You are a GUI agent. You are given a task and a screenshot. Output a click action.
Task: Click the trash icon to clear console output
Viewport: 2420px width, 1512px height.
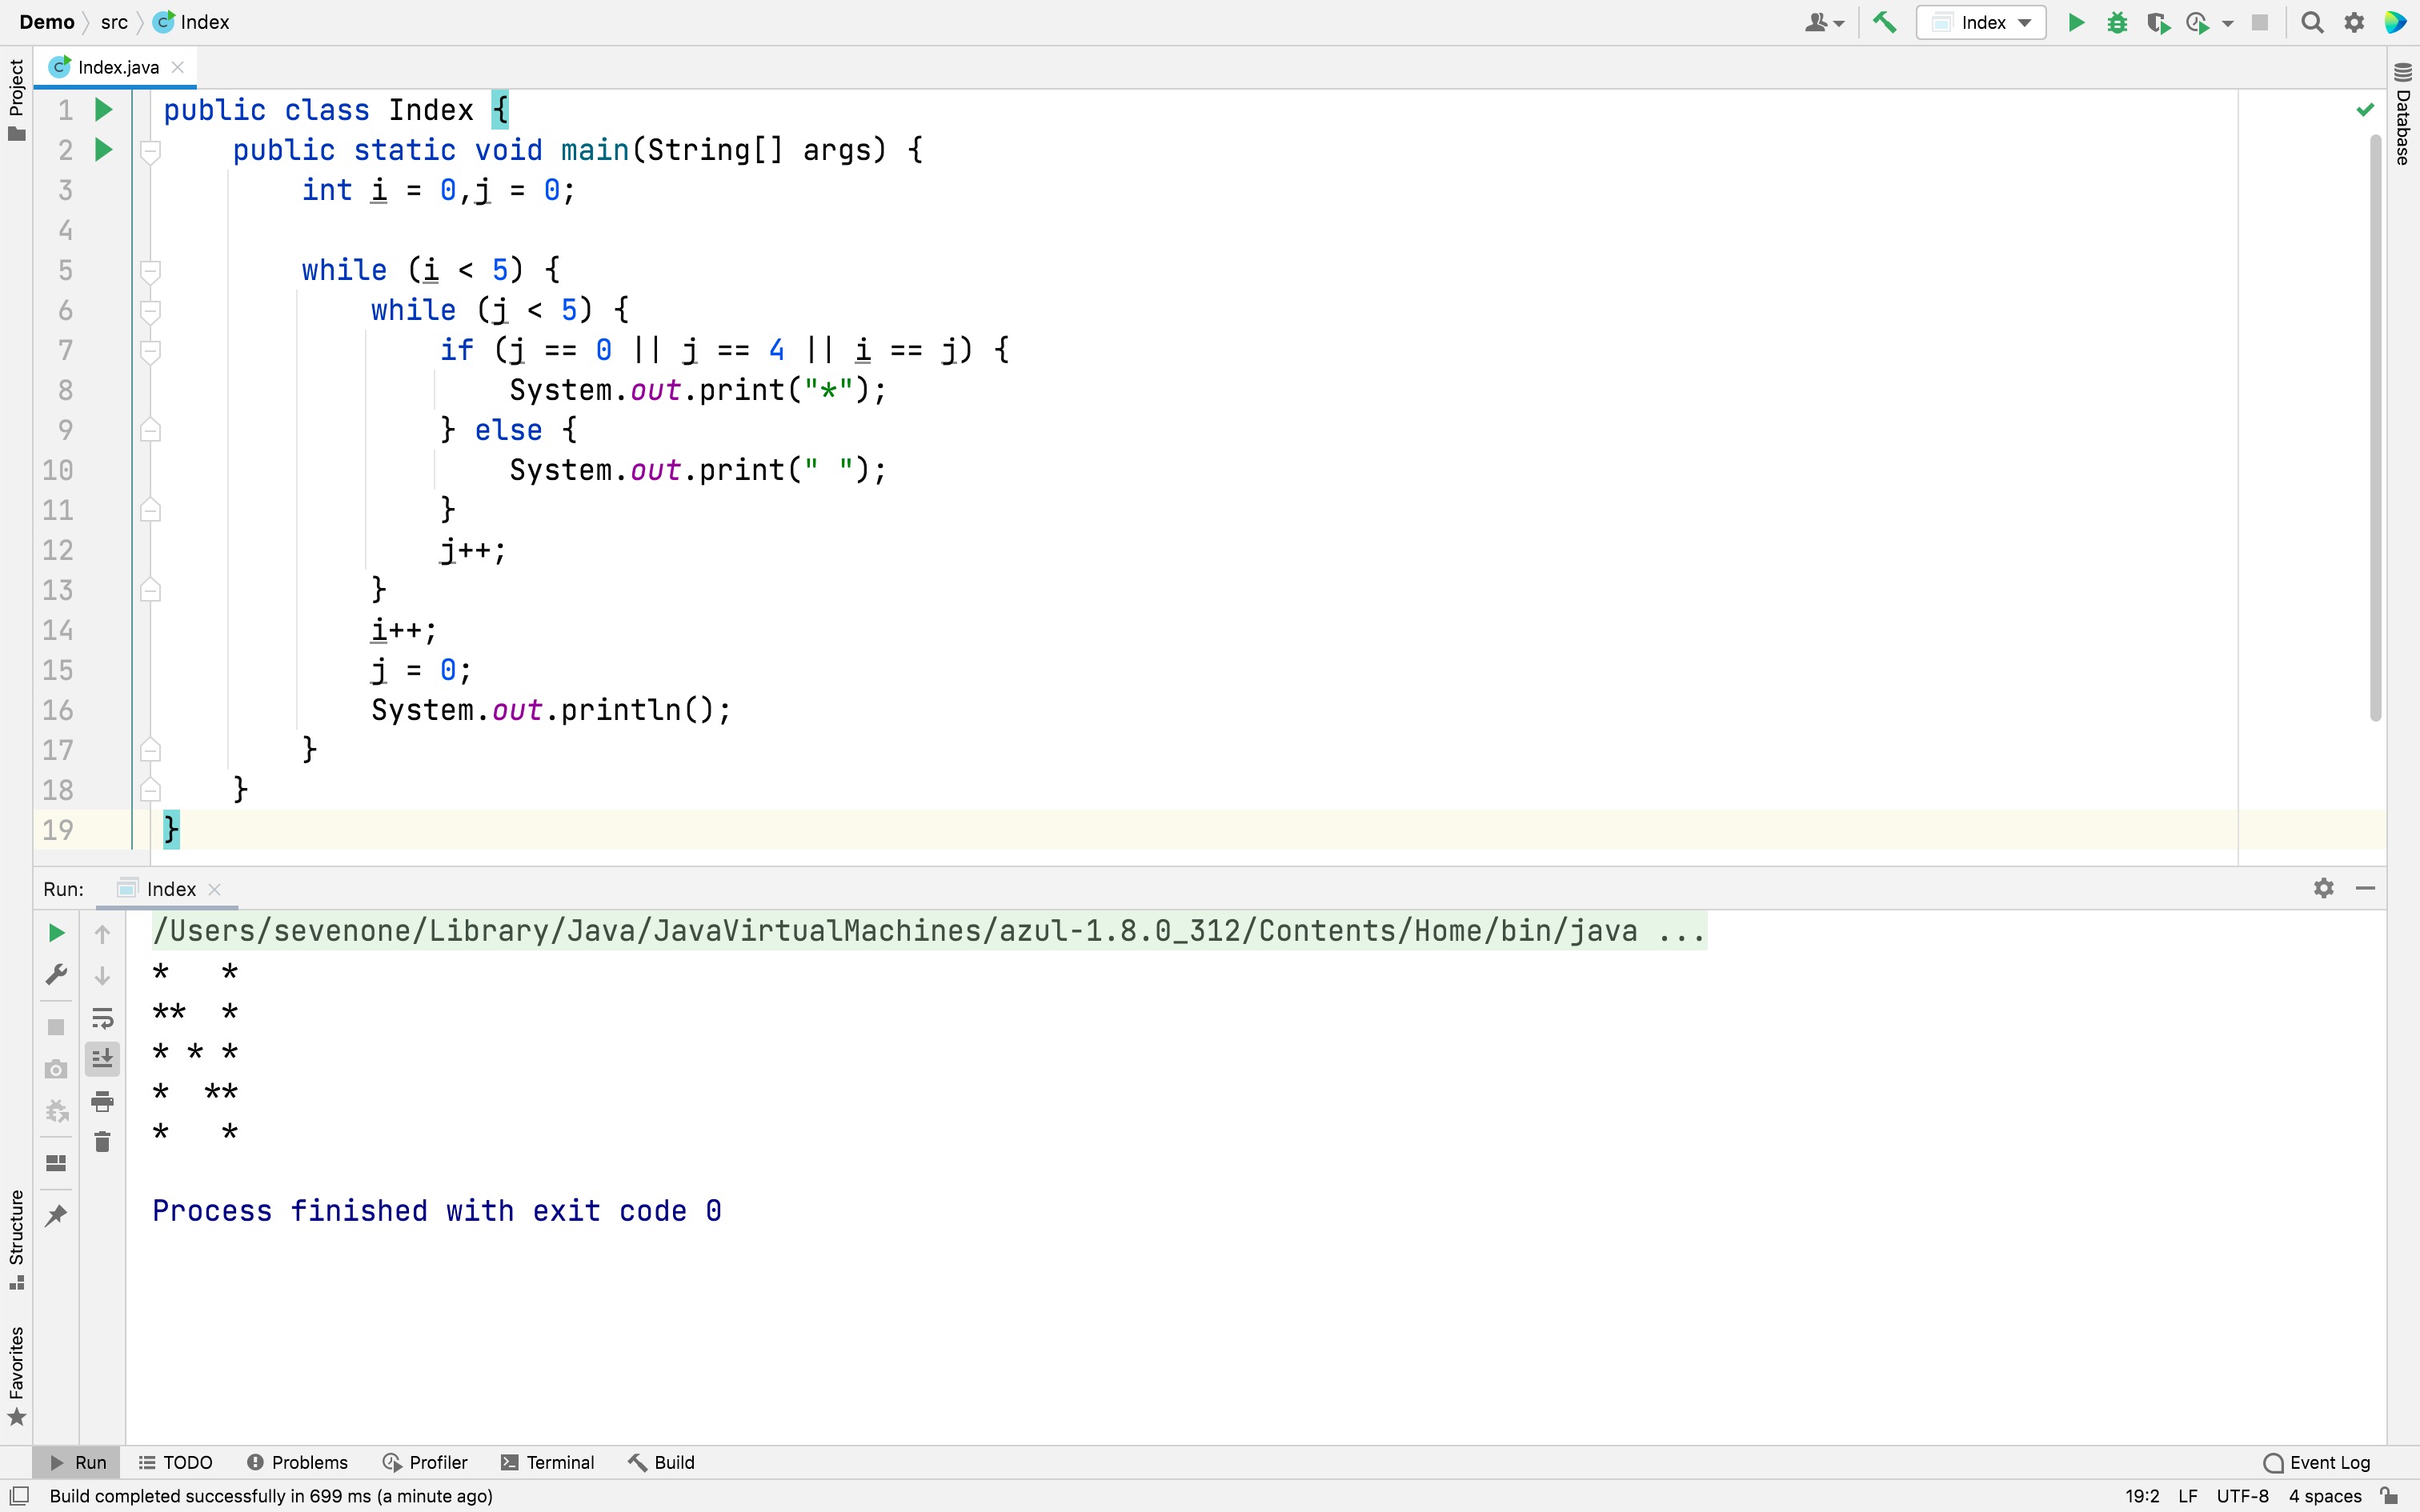click(x=102, y=1142)
